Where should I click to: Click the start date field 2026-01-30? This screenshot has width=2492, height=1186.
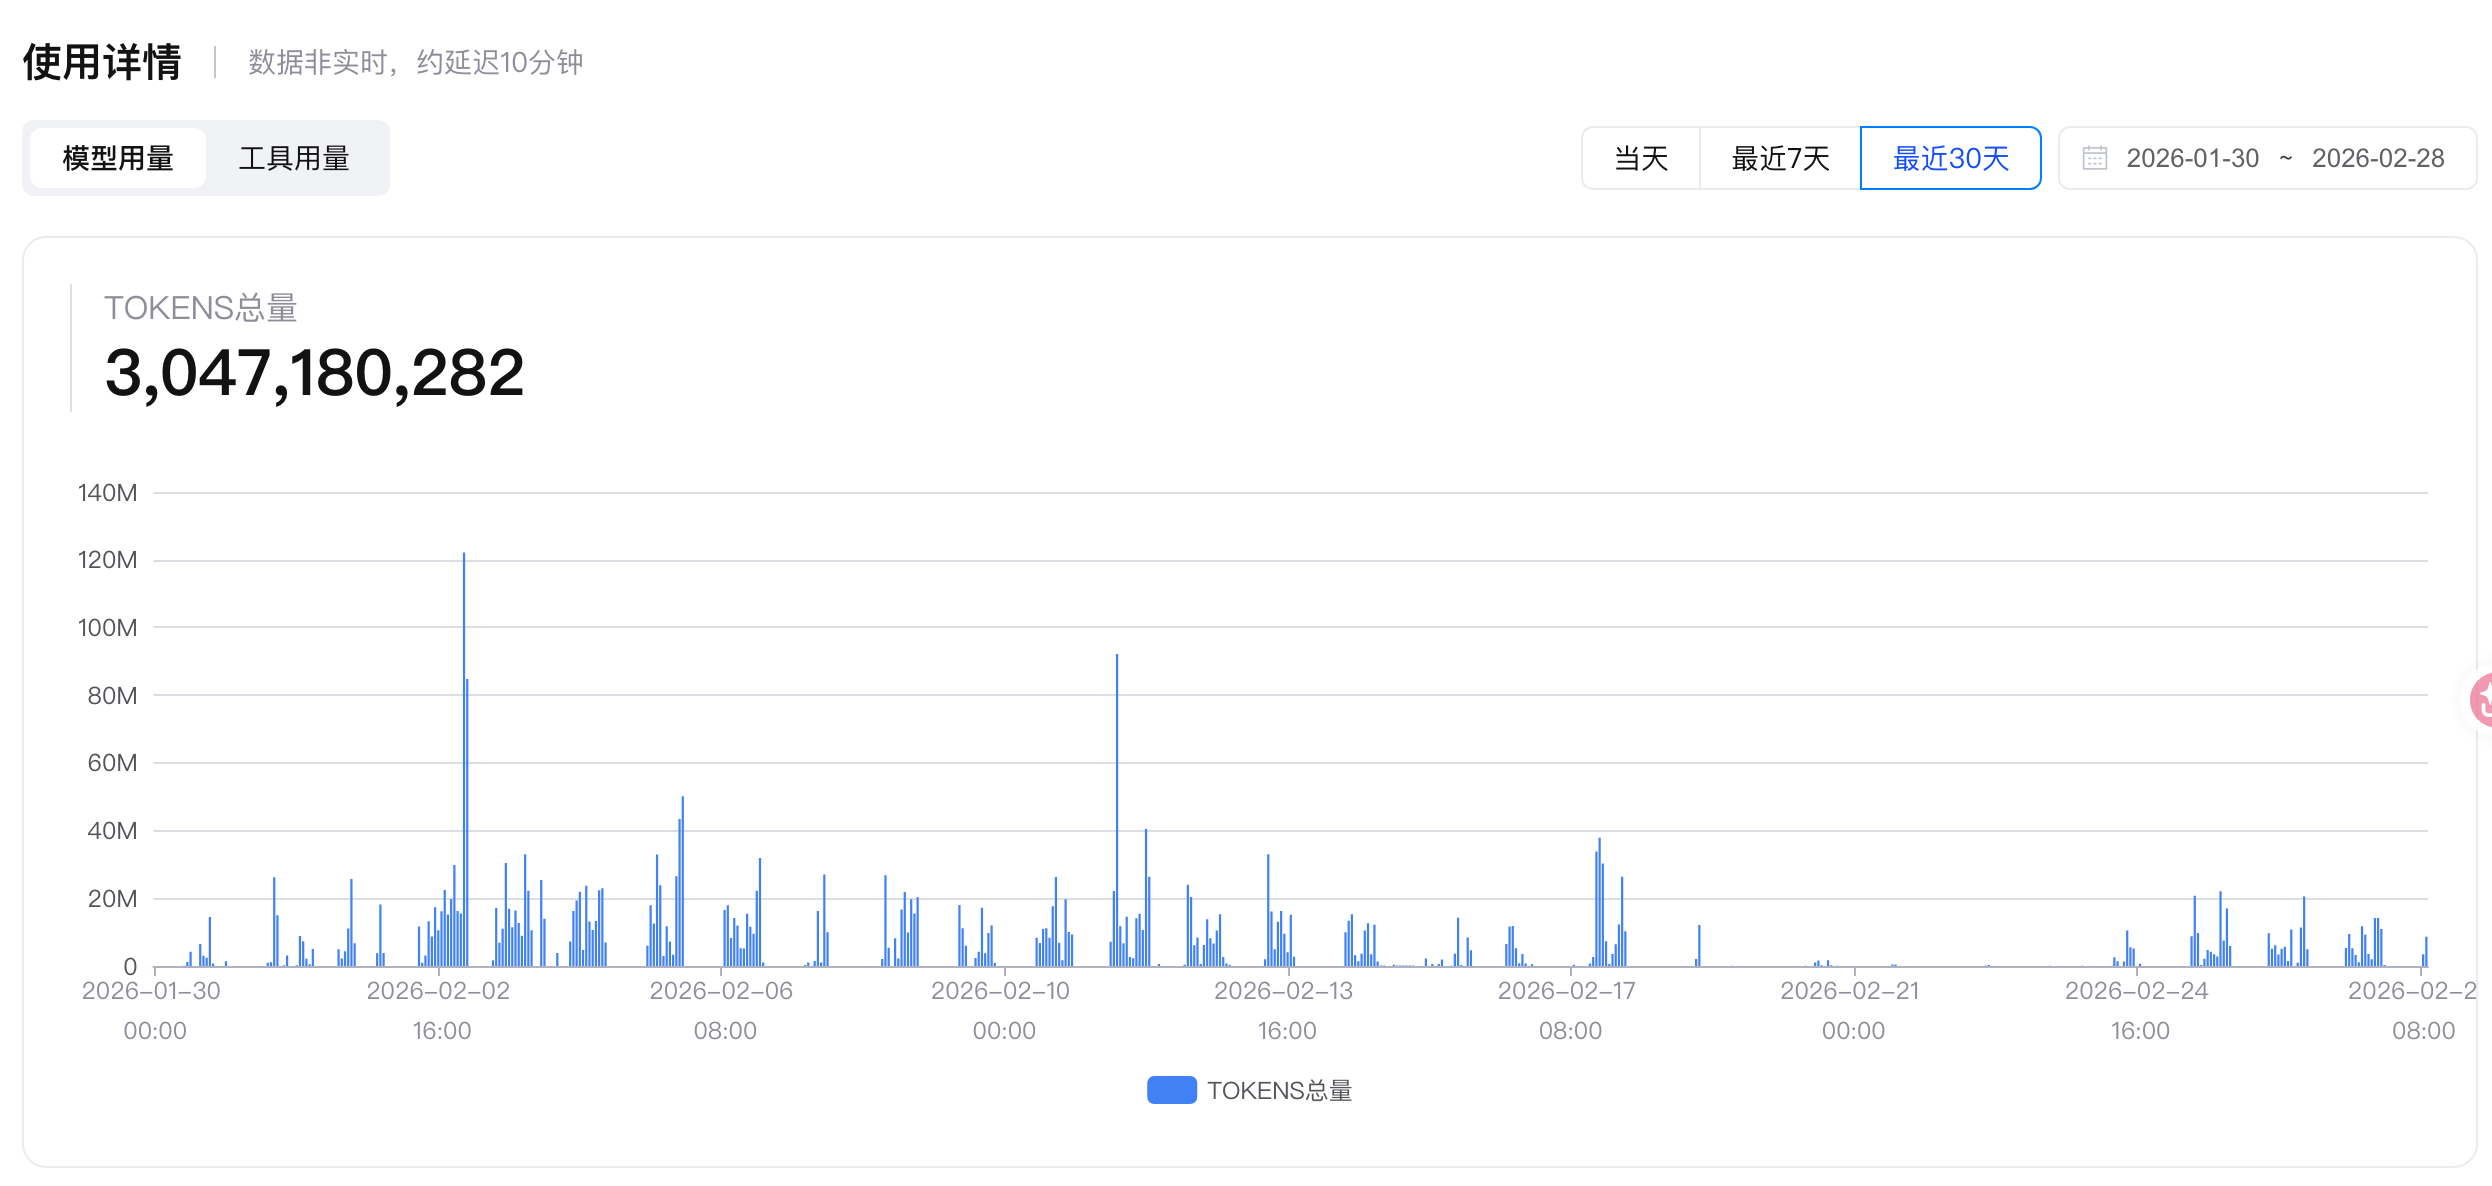[x=2193, y=158]
